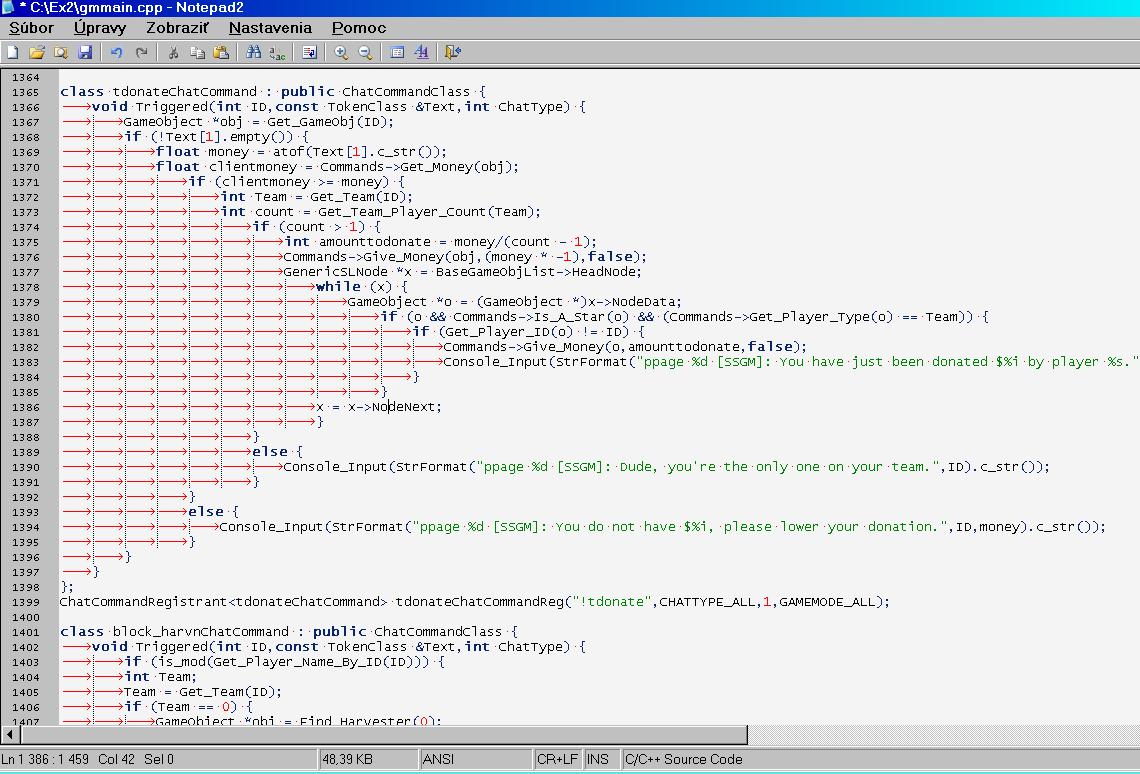Viewport: 1140px width, 774px height.
Task: Undo the last edit via toolbar
Action: [116, 52]
